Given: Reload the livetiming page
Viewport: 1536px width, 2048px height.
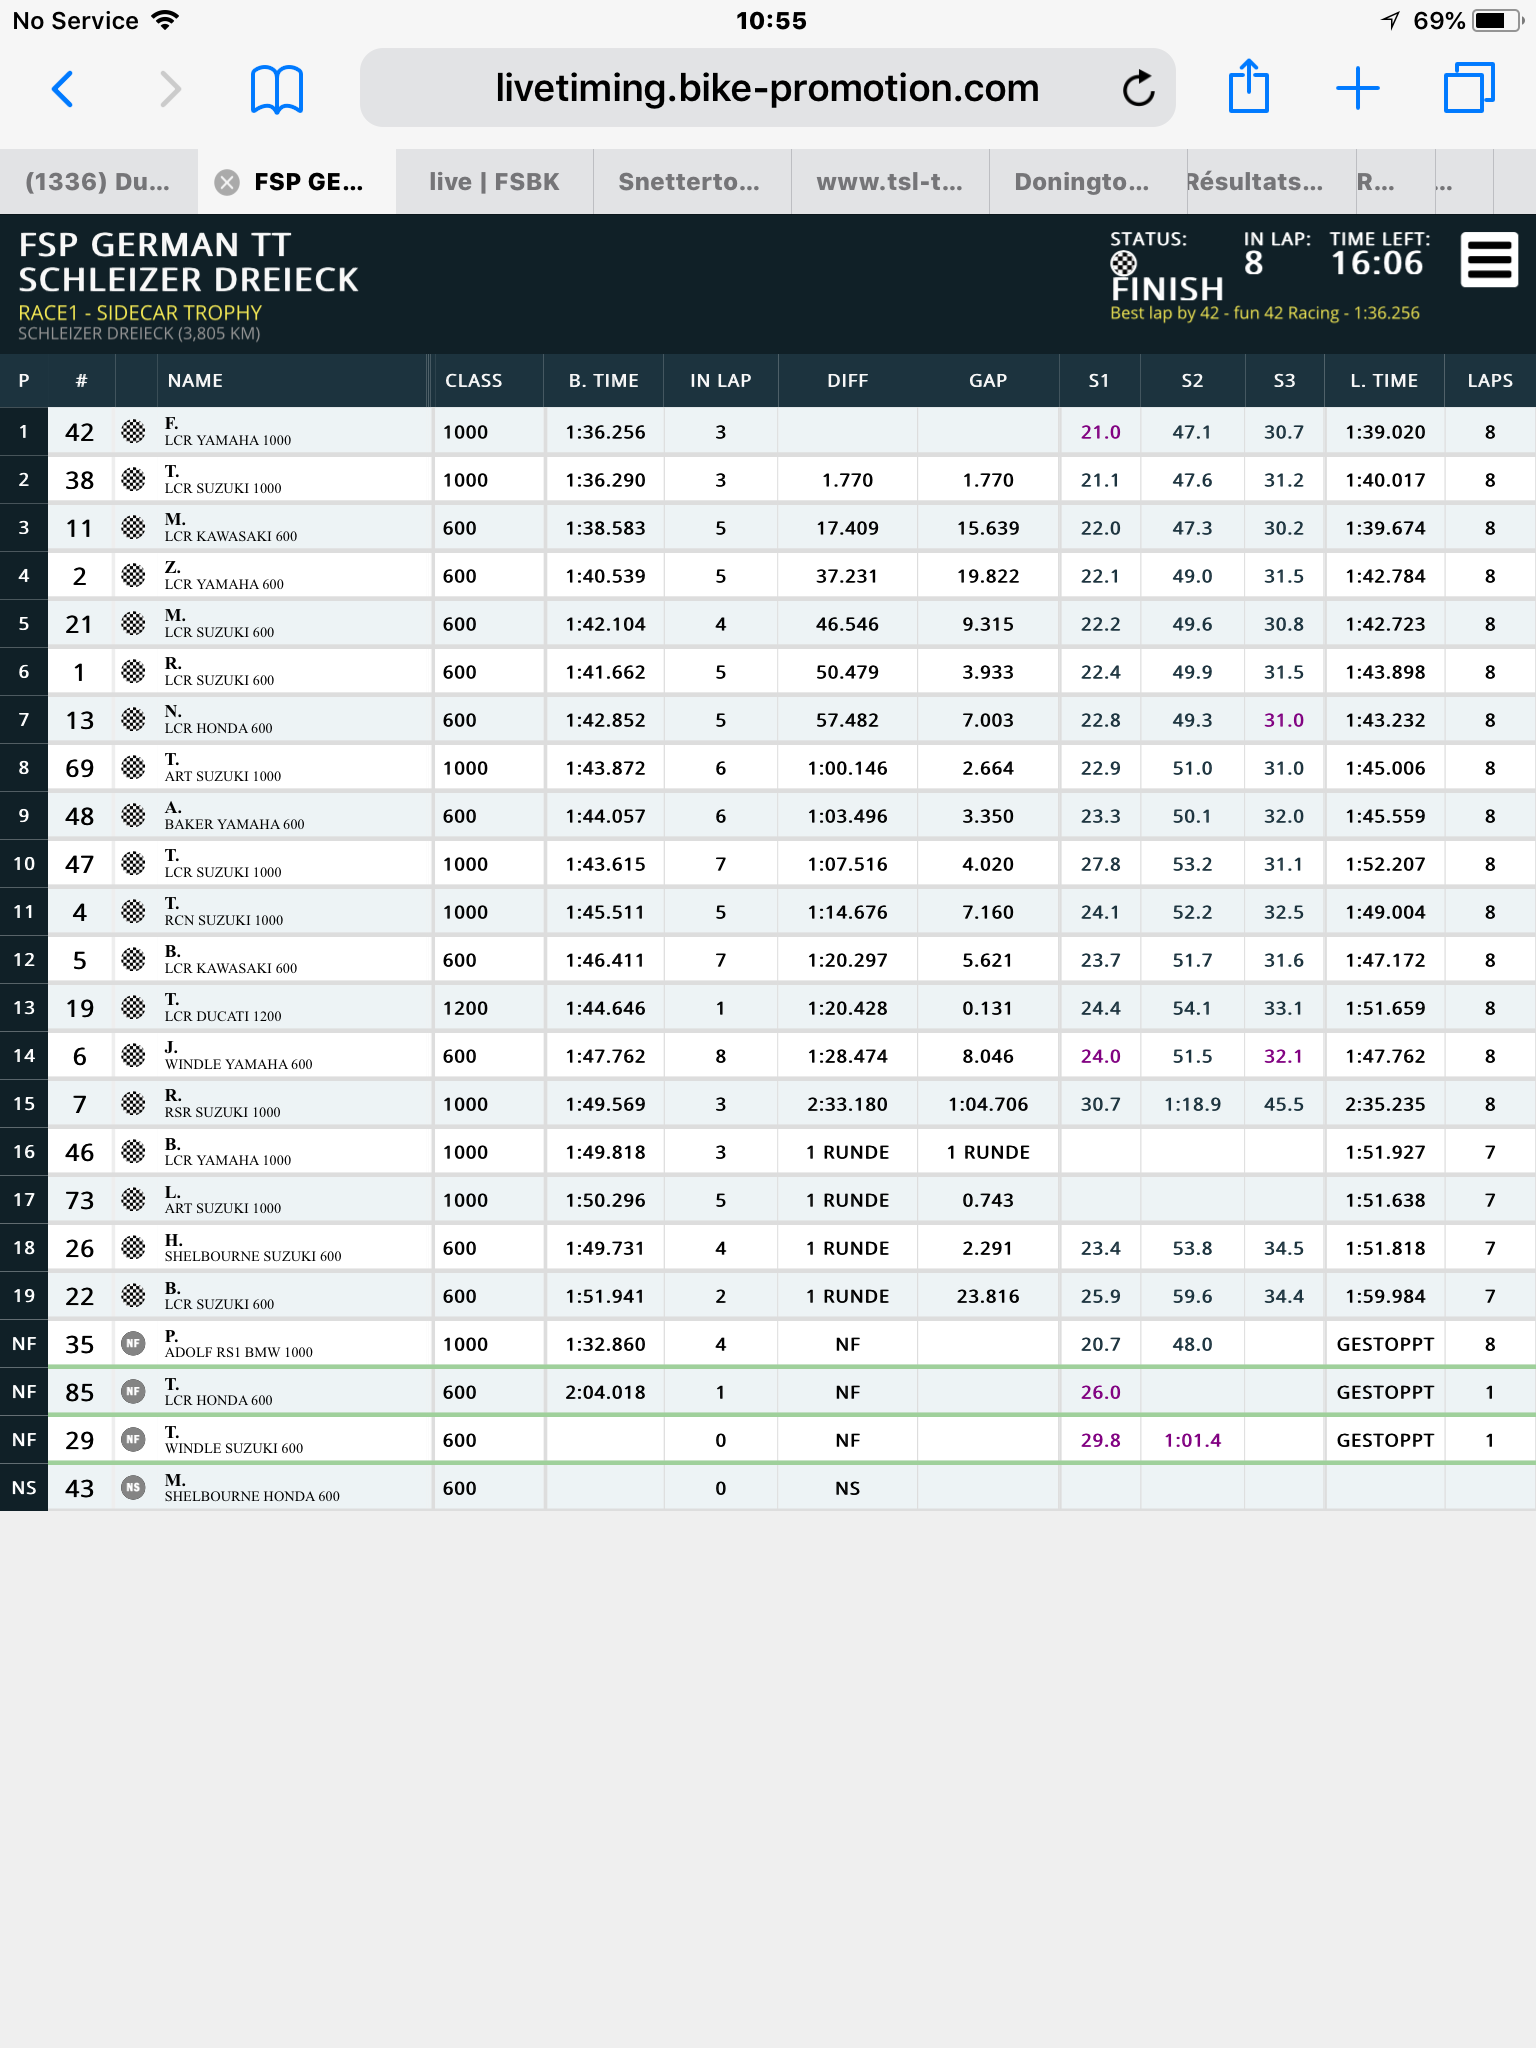Looking at the screenshot, I should tap(1138, 88).
